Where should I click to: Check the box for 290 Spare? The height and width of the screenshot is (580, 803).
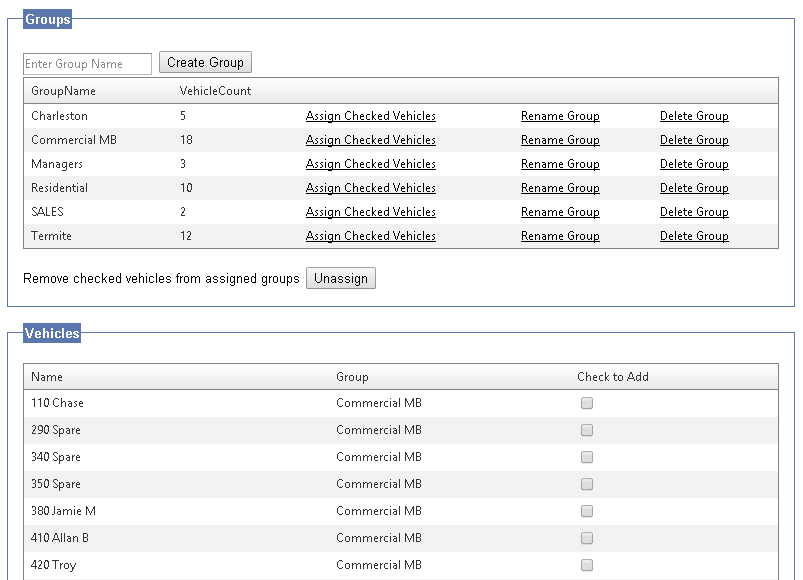[x=587, y=430]
